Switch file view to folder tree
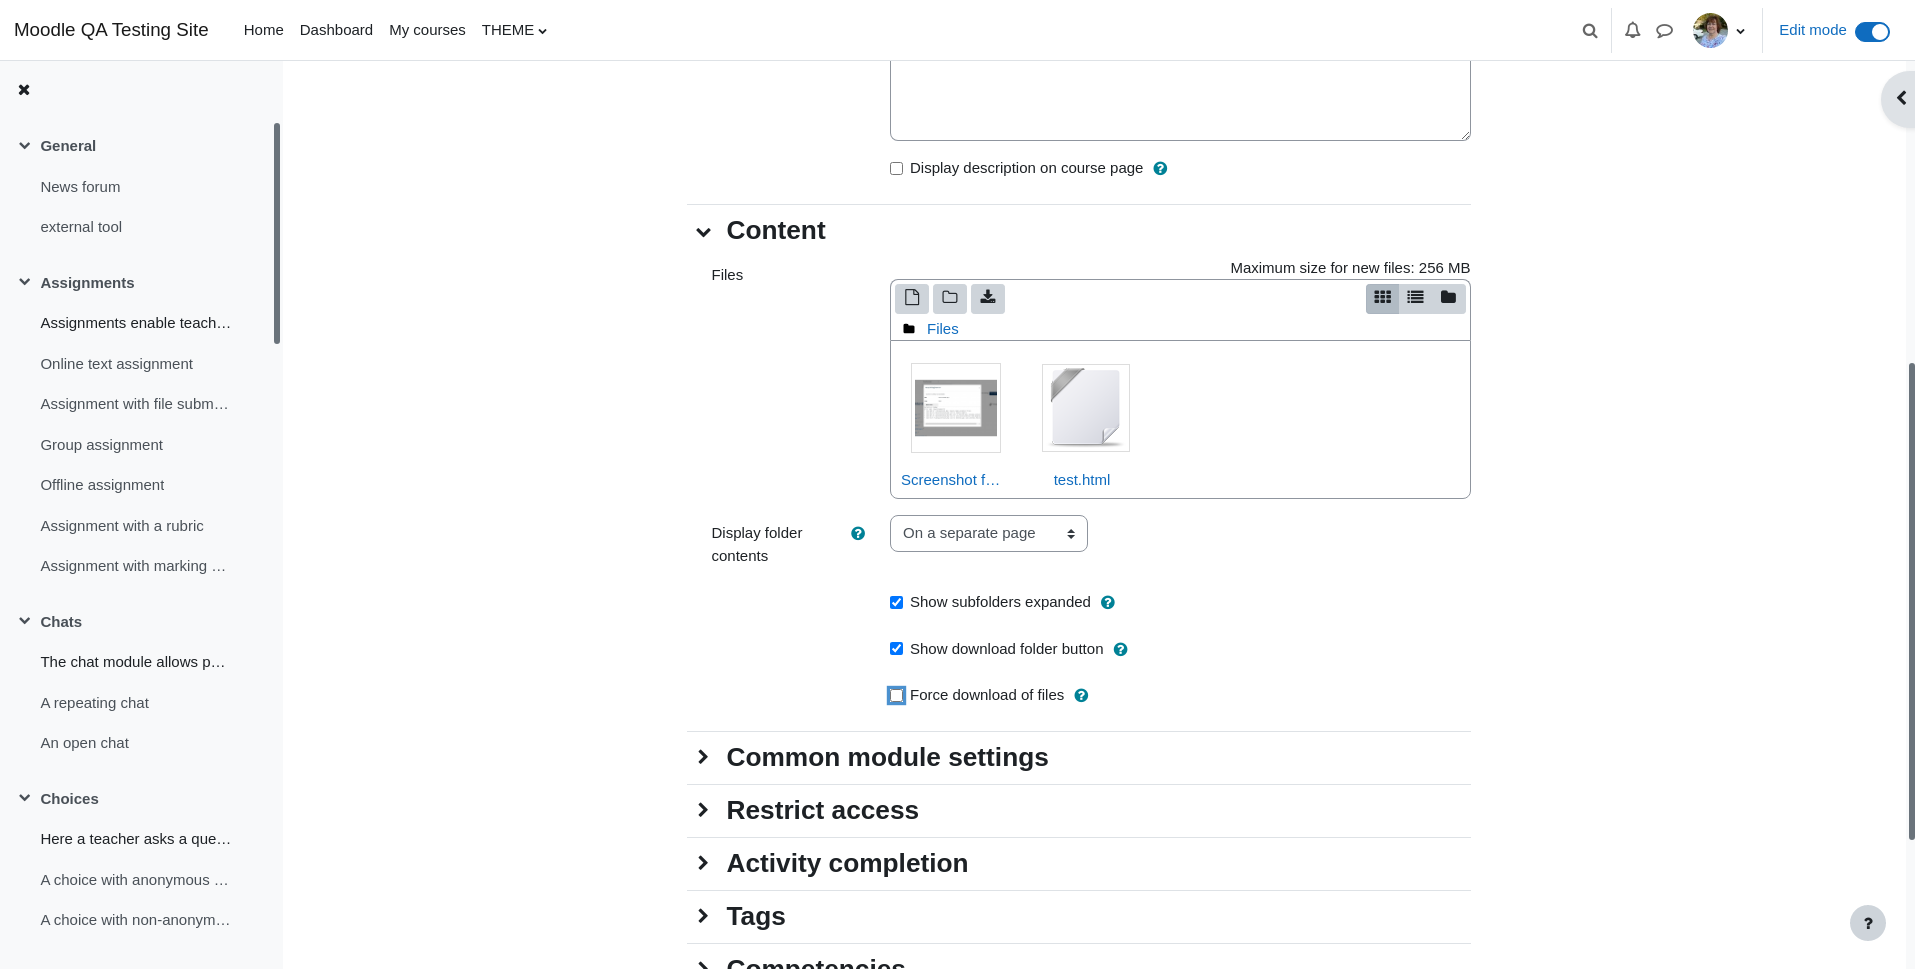 pyautogui.click(x=1448, y=298)
